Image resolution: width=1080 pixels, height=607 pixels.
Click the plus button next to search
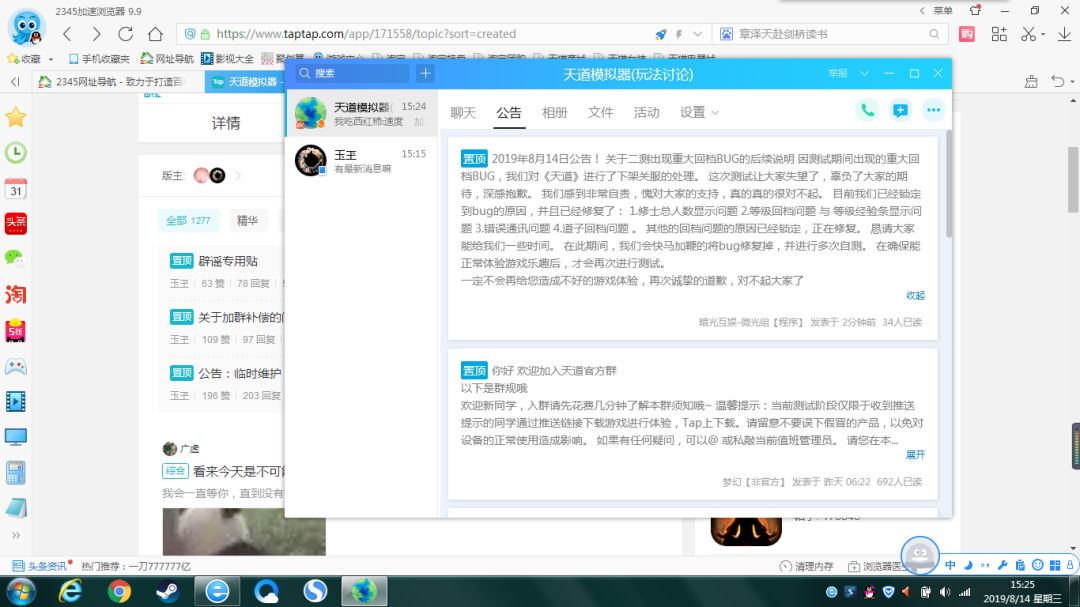click(426, 73)
